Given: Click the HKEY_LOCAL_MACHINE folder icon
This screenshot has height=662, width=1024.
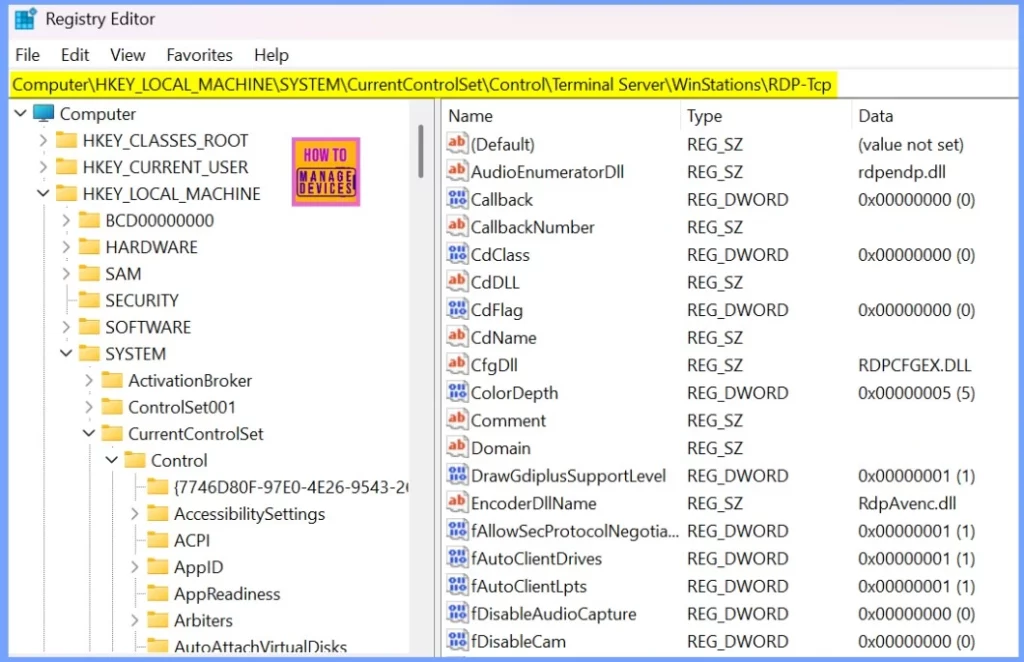Looking at the screenshot, I should [67, 193].
